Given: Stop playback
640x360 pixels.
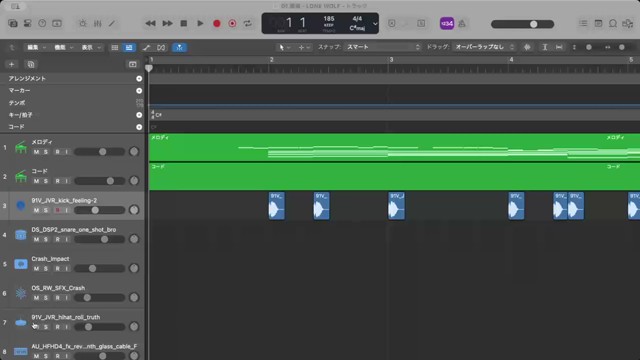Looking at the screenshot, I should (184, 24).
